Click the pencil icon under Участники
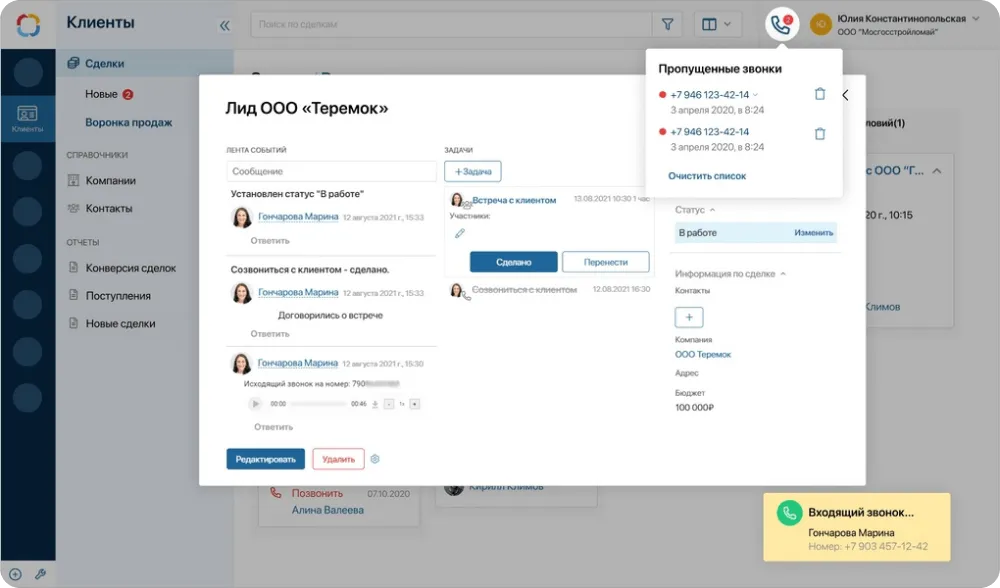The width and height of the screenshot is (1000, 588). click(x=460, y=233)
